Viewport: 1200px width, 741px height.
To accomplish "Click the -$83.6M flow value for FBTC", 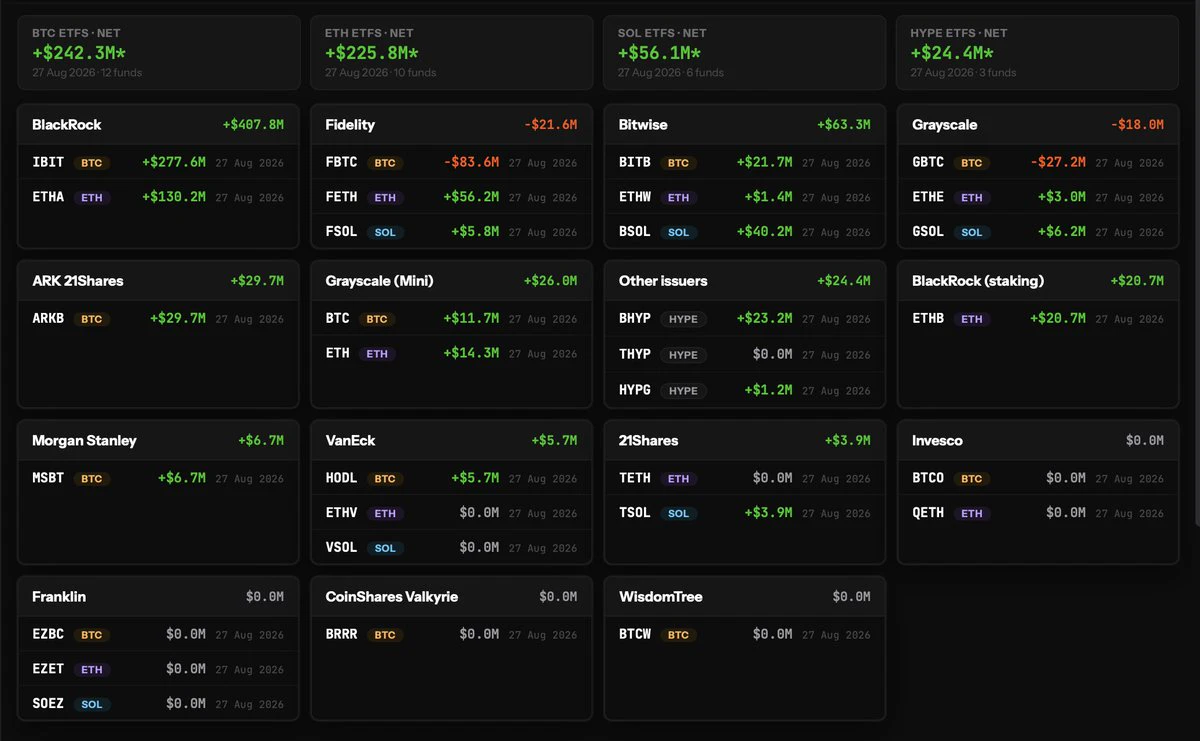I will pyautogui.click(x=471, y=162).
